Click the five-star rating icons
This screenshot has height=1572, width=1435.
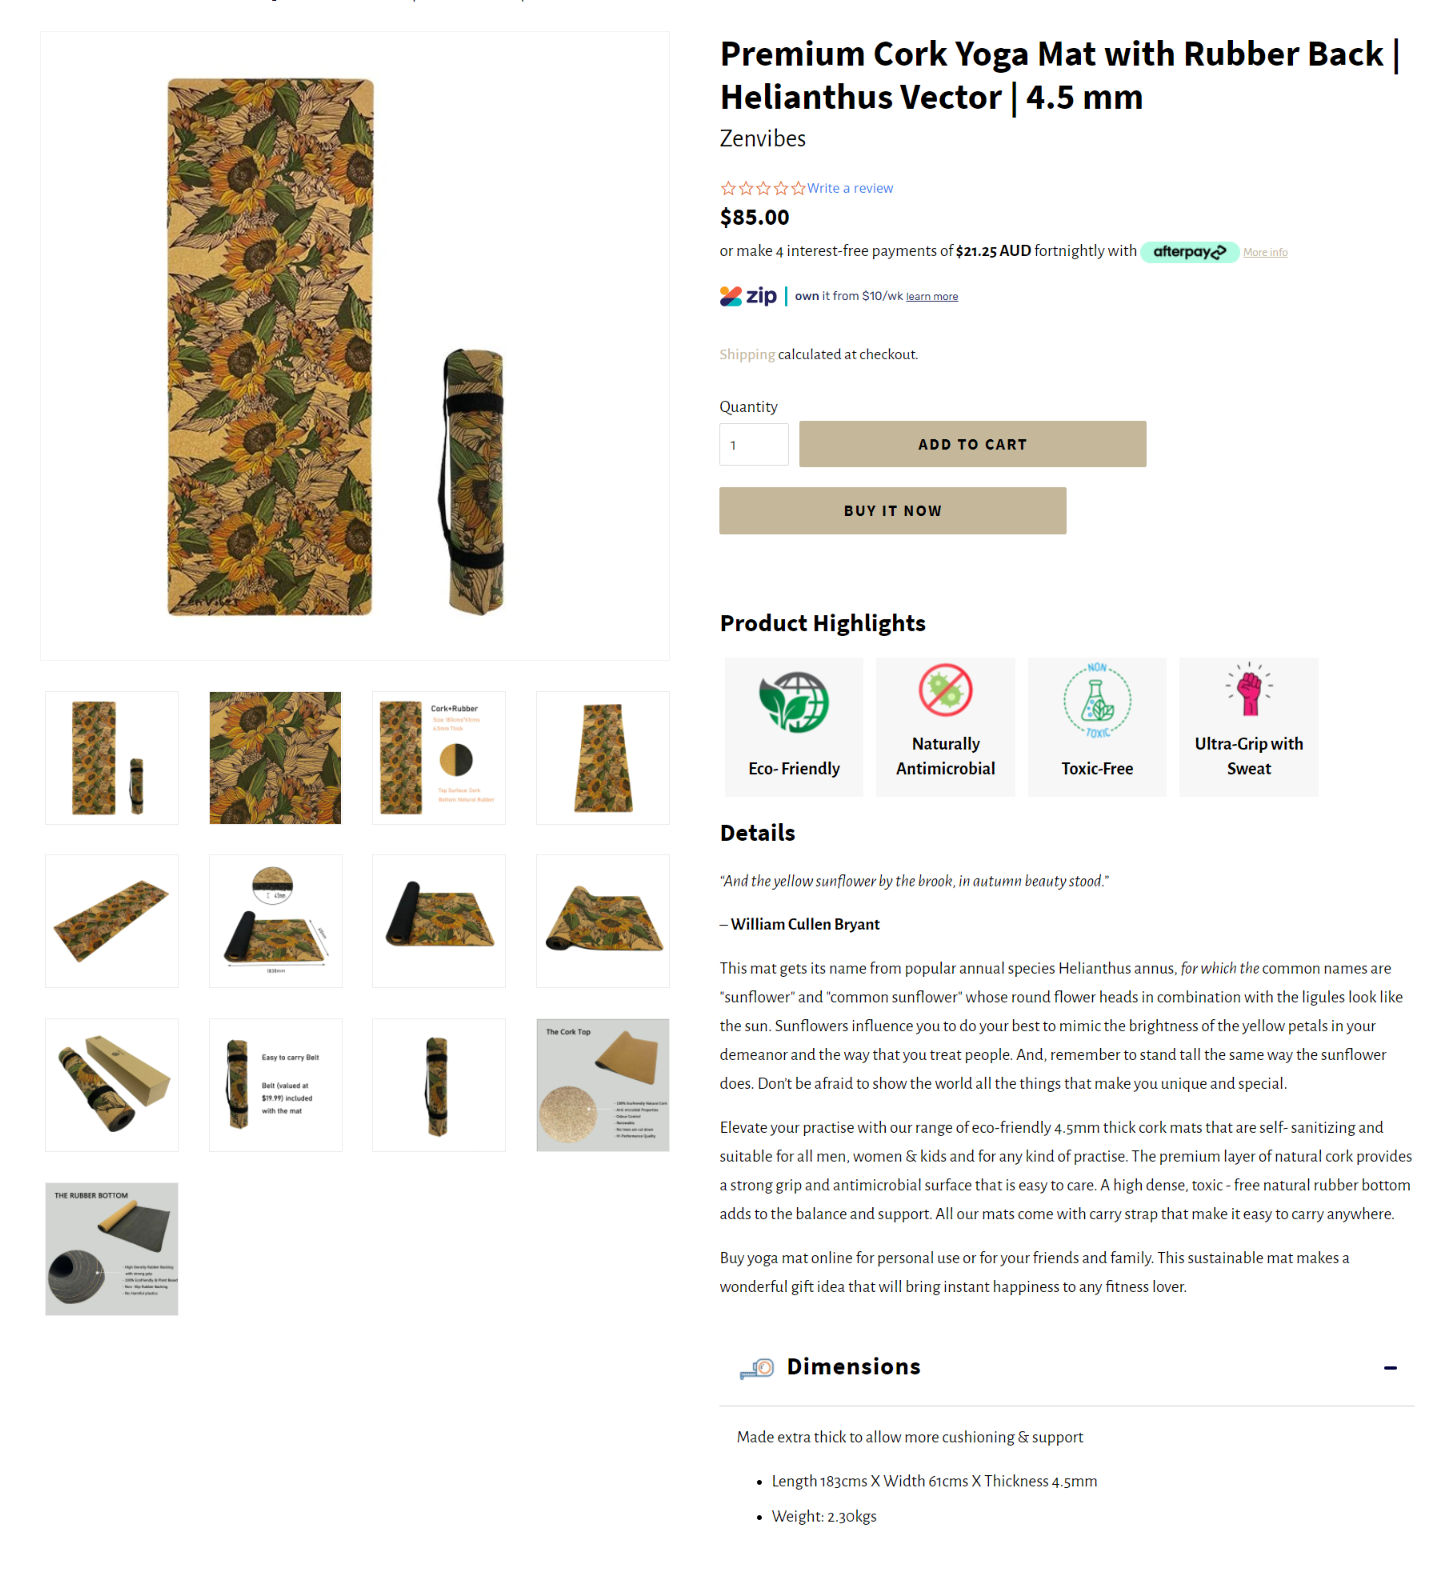point(763,188)
